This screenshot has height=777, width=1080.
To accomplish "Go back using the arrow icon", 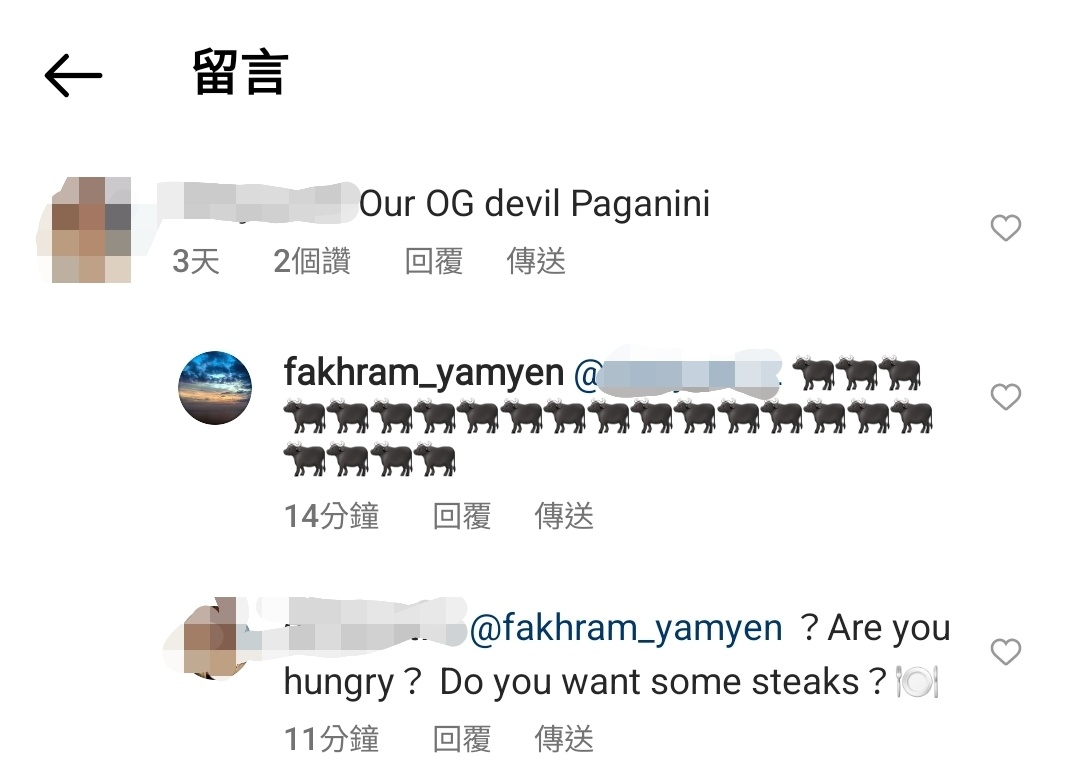I will [x=73, y=75].
